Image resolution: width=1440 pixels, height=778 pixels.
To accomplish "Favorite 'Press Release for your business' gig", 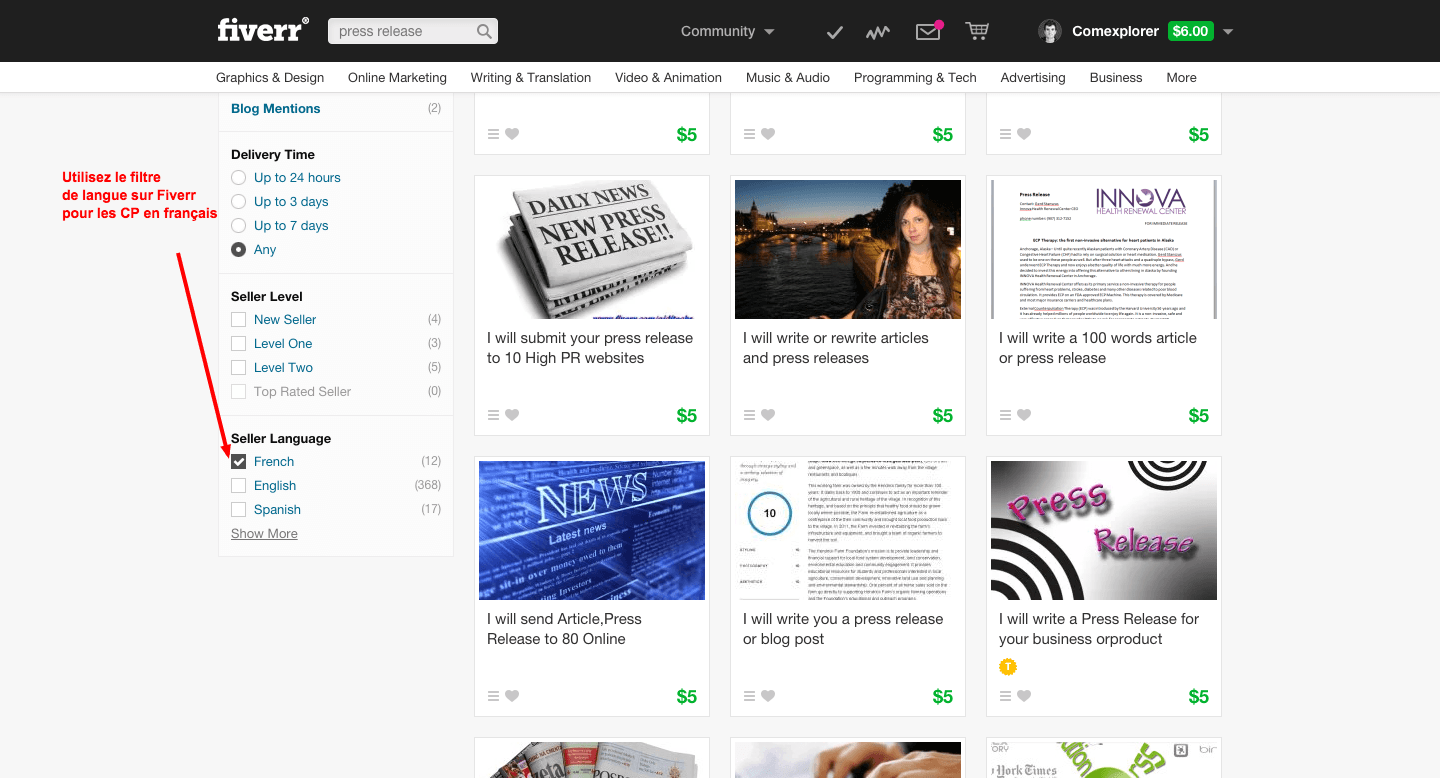I will 1024,696.
